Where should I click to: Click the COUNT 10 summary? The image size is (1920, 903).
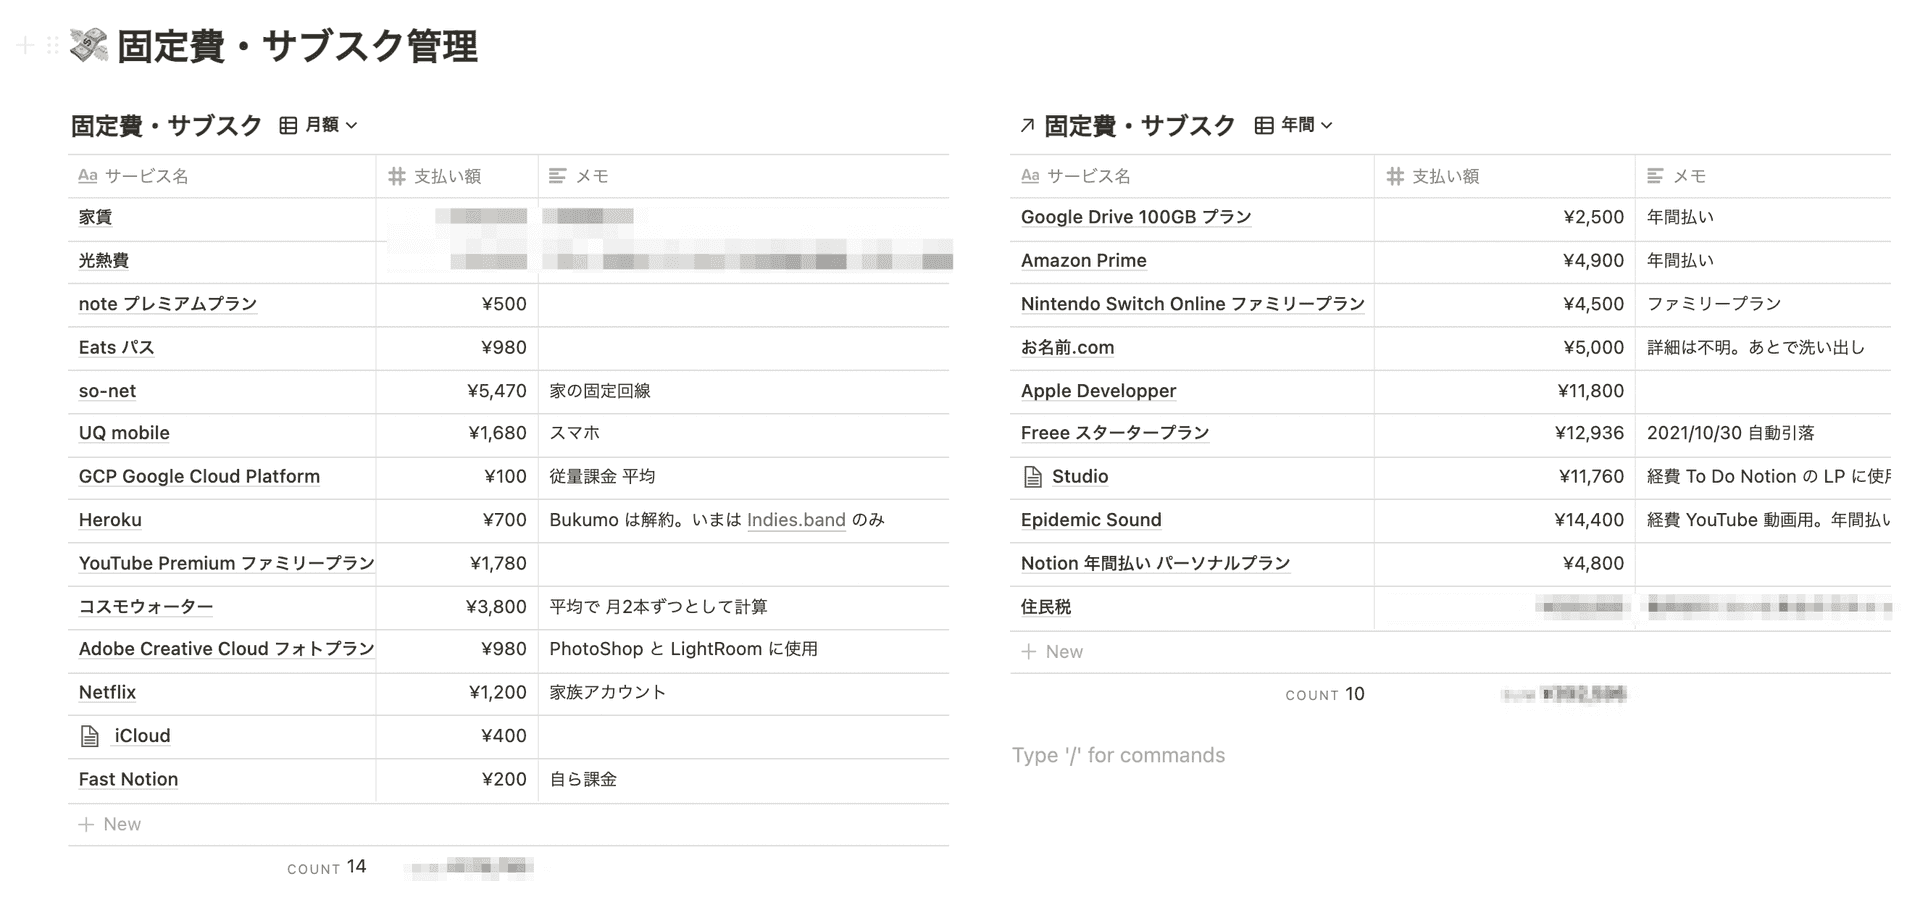(x=1325, y=694)
